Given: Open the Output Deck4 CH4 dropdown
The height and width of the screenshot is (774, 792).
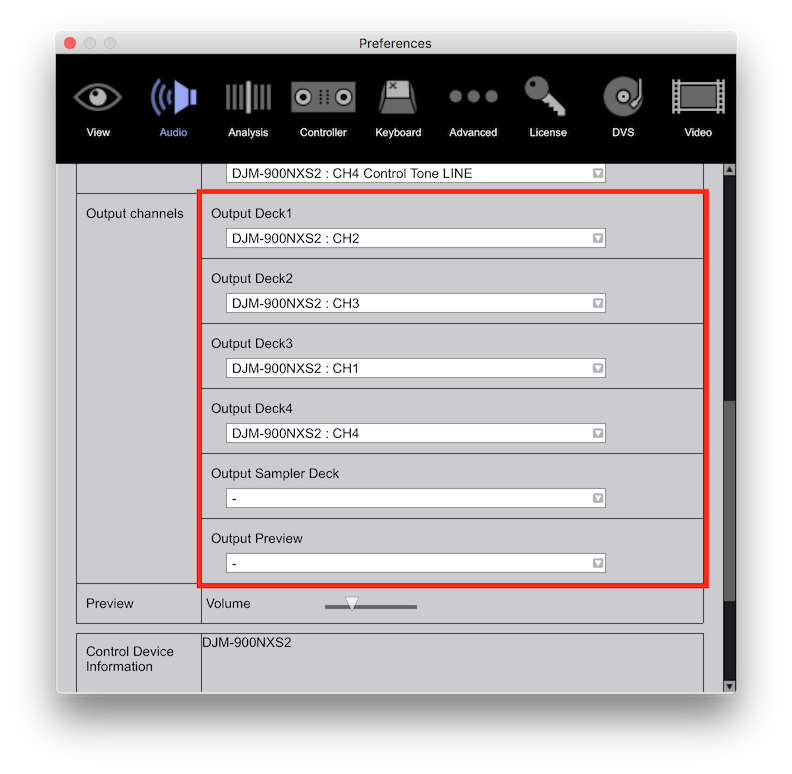Looking at the screenshot, I should coord(416,433).
